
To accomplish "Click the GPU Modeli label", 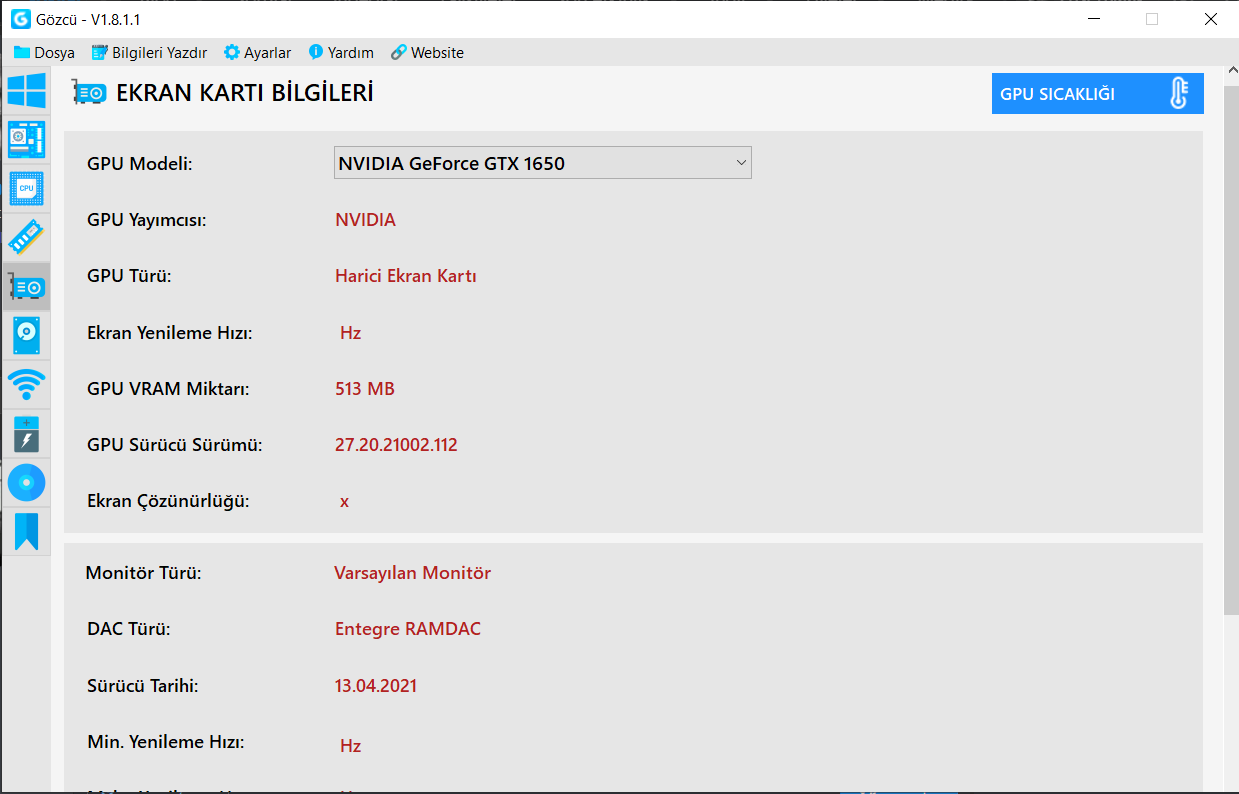I will (139, 164).
